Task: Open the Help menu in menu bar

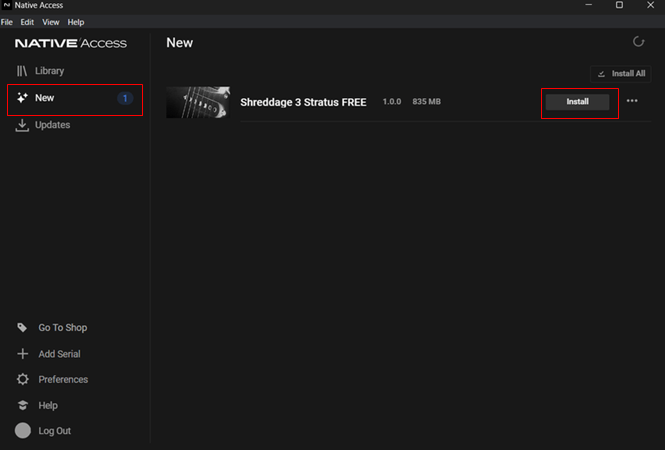Action: (x=76, y=22)
